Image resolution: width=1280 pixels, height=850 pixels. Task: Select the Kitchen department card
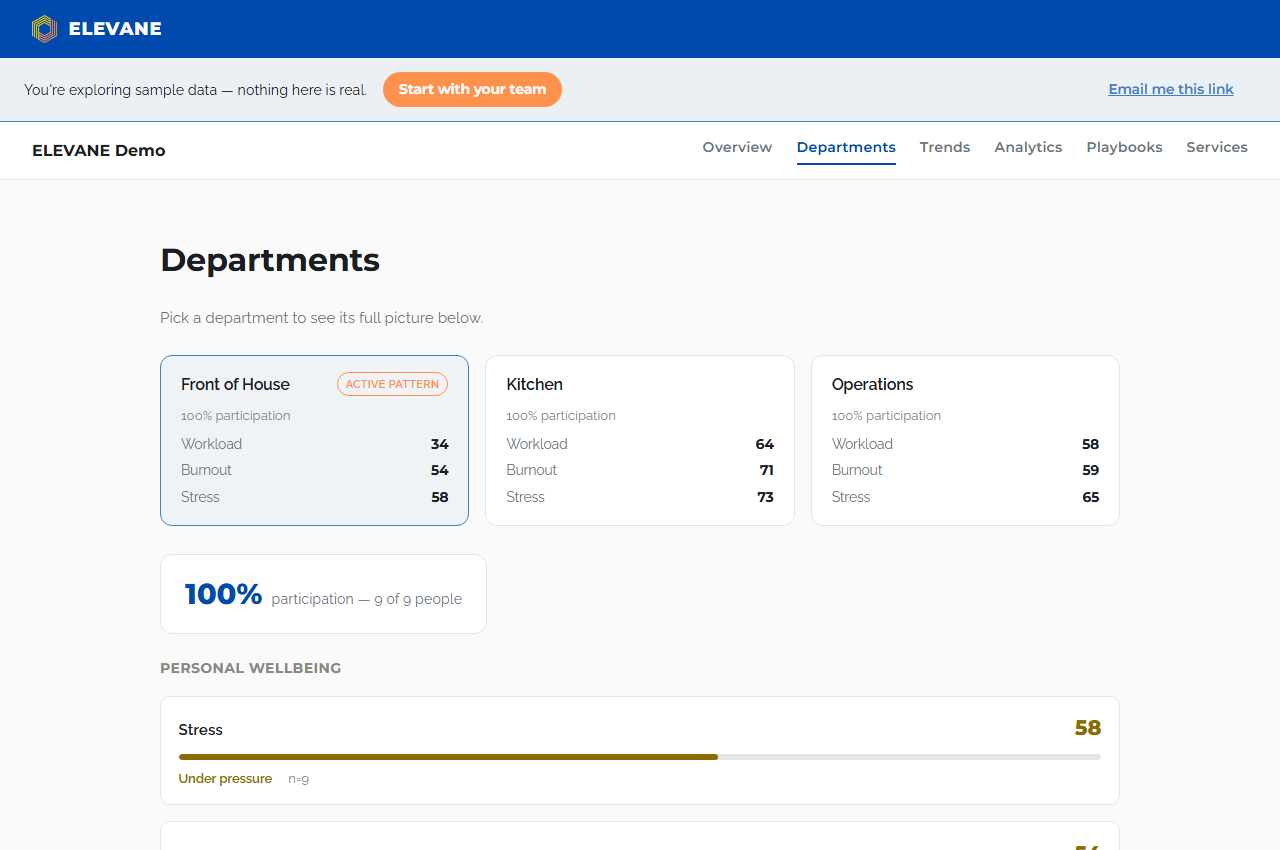point(640,440)
